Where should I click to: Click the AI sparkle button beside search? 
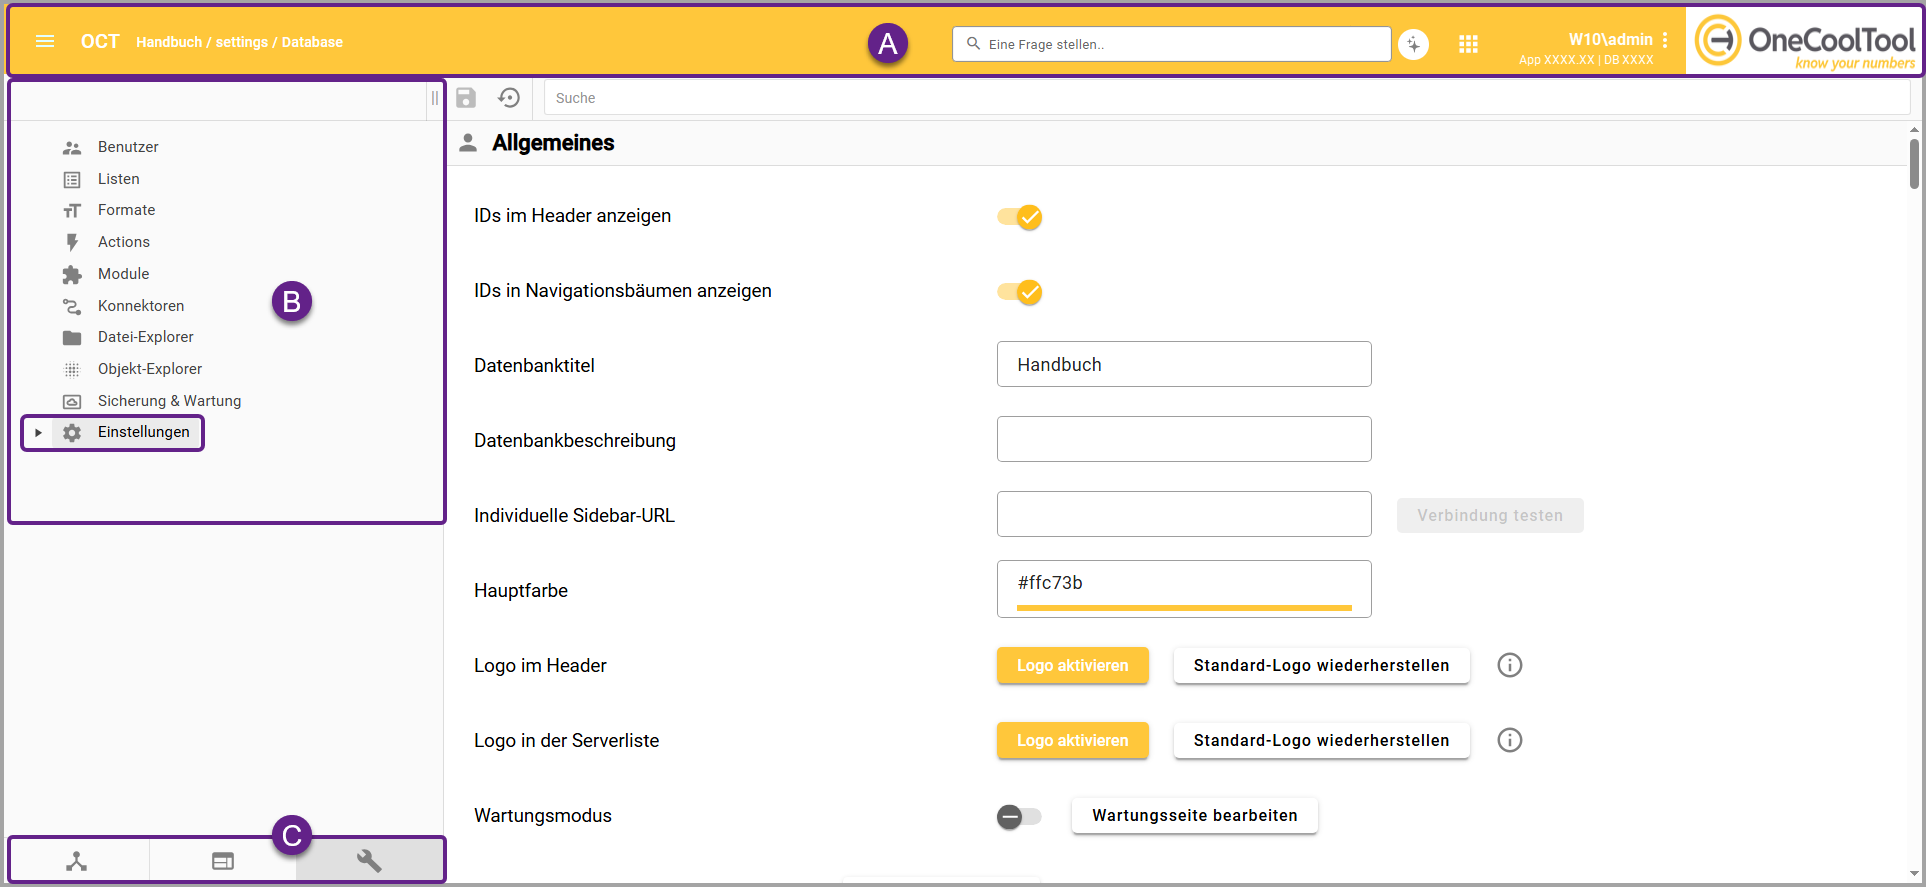(x=1413, y=44)
